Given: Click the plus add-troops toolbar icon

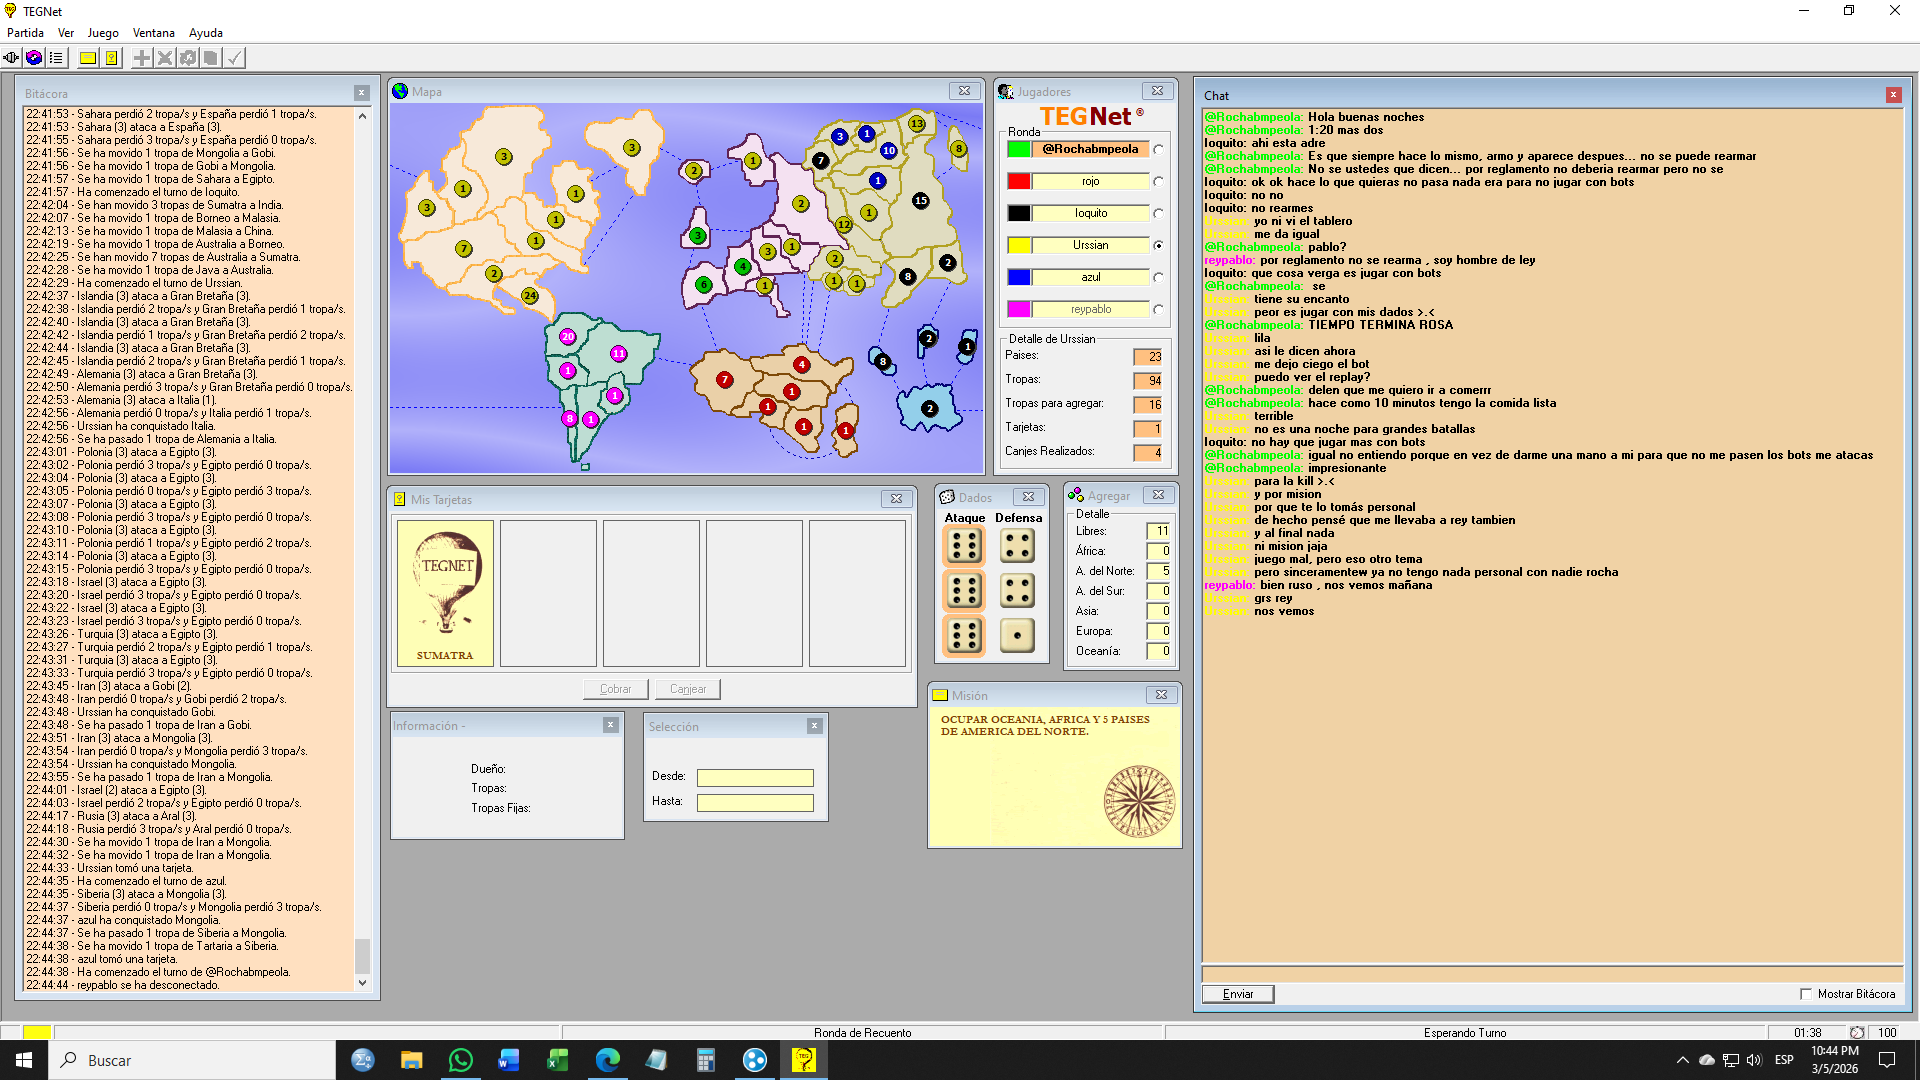Looking at the screenshot, I should 142,58.
